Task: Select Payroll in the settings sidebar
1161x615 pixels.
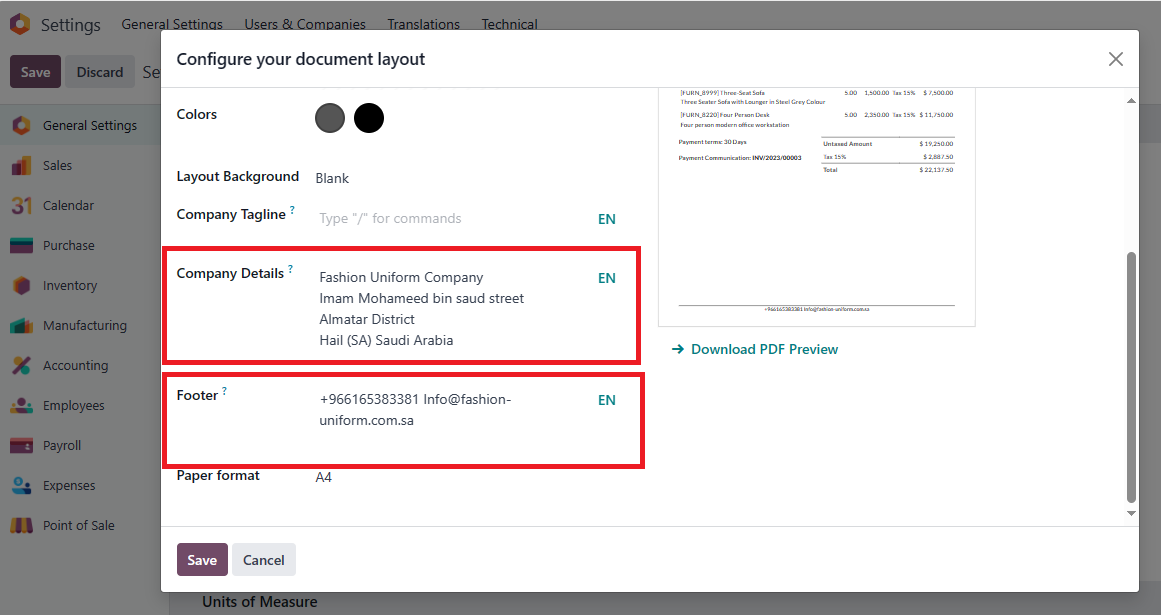Action: (62, 446)
